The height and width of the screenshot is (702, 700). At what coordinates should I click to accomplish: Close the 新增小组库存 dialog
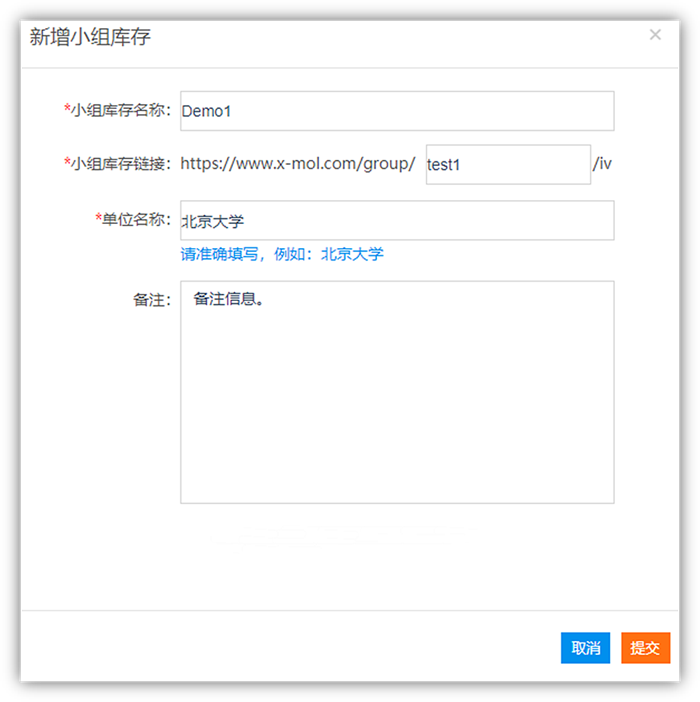pos(655,34)
